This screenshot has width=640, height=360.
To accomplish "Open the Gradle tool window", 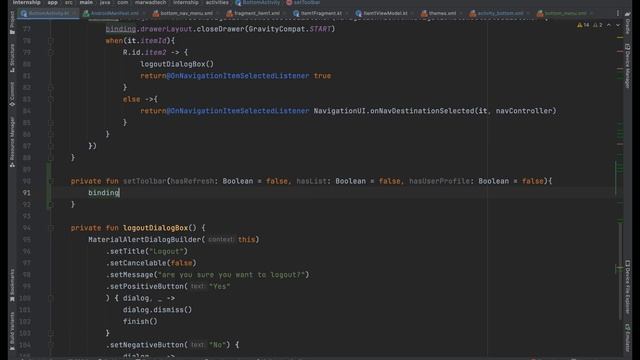I will click(x=628, y=23).
